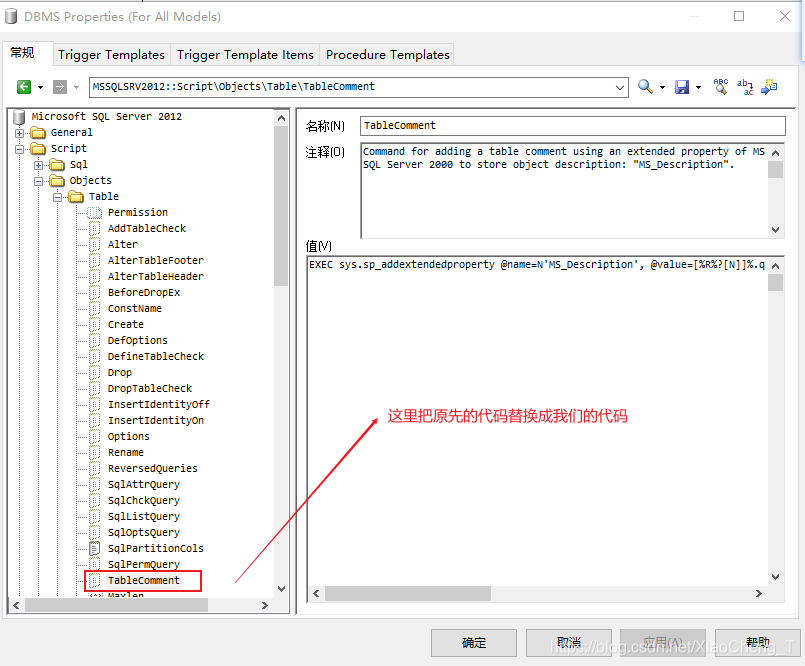Viewport: 805px width, 666px height.
Task: Click the ConstName item icon
Action: click(x=95, y=309)
